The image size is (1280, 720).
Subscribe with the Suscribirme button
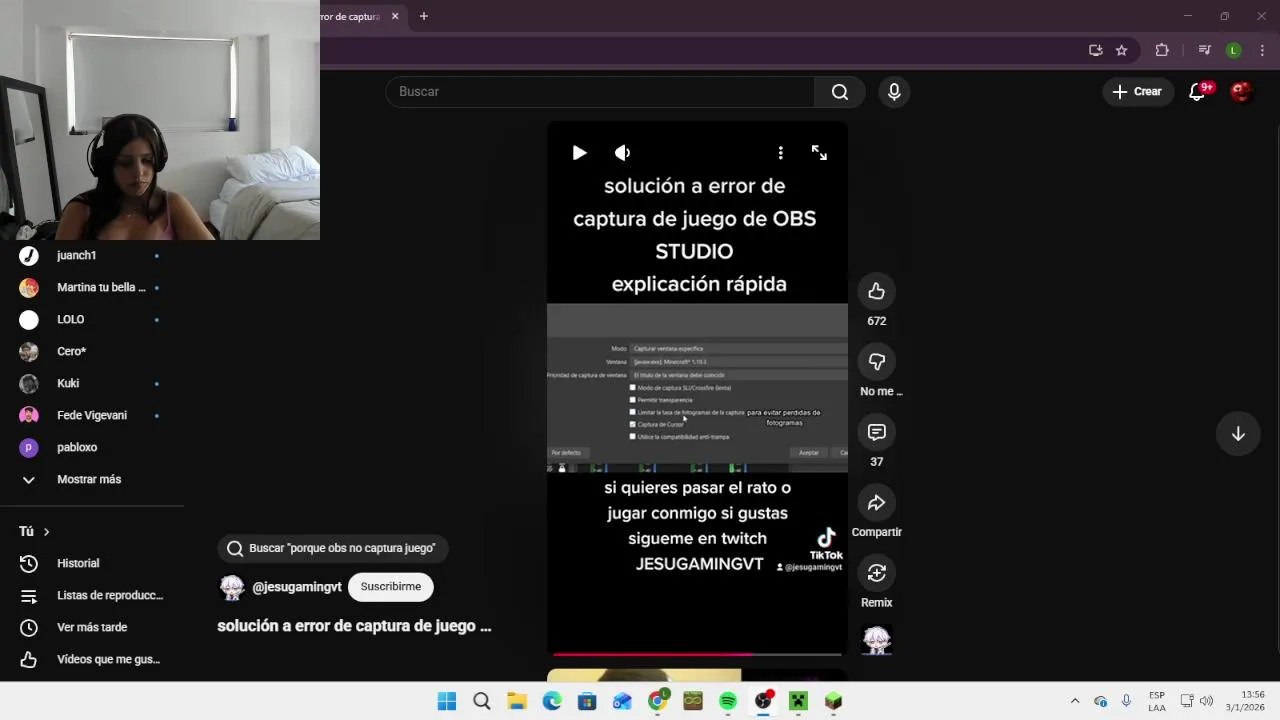click(391, 587)
